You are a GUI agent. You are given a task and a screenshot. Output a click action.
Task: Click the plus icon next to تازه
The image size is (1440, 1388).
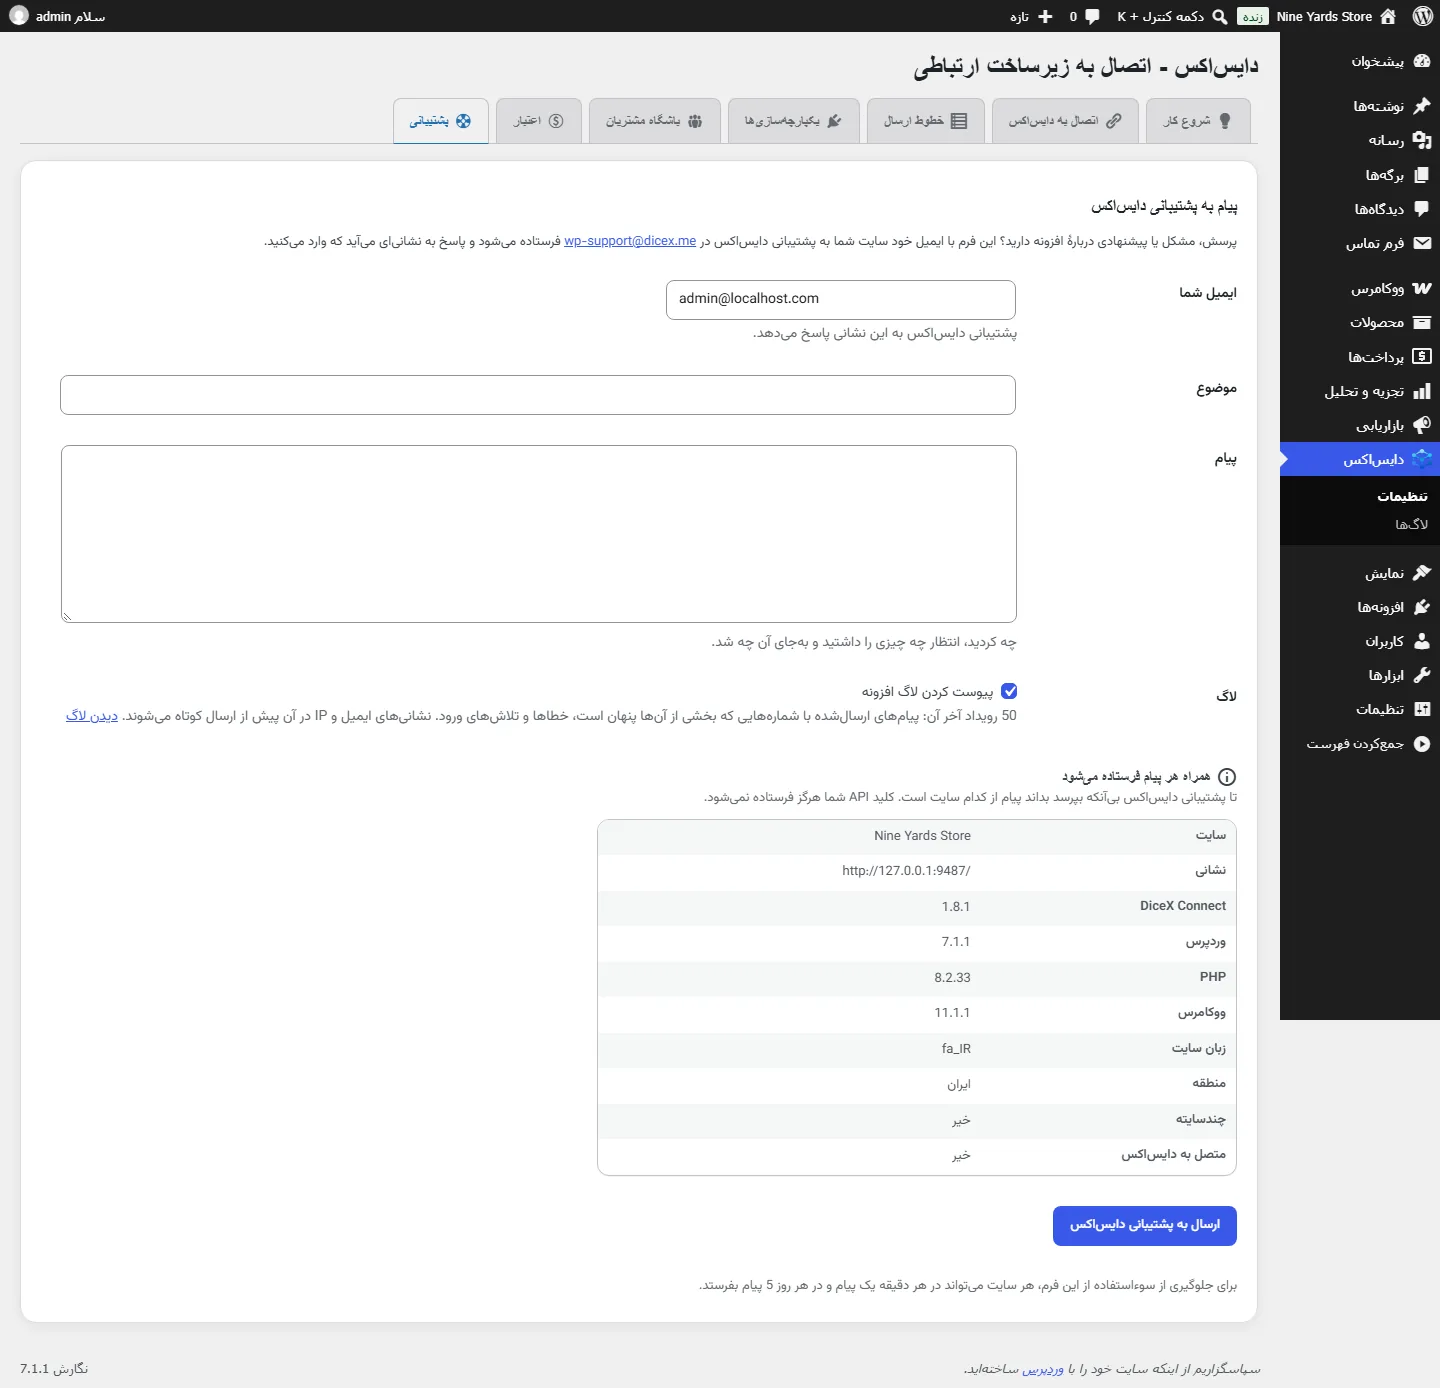click(x=1046, y=17)
